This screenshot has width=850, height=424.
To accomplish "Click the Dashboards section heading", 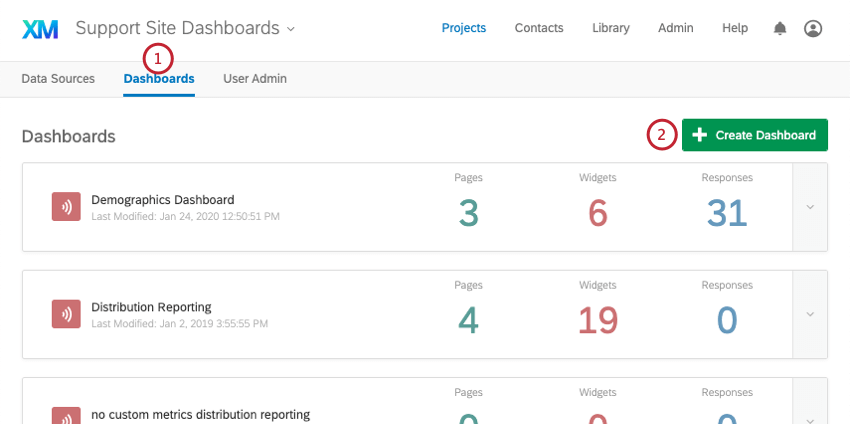I will pos(68,136).
